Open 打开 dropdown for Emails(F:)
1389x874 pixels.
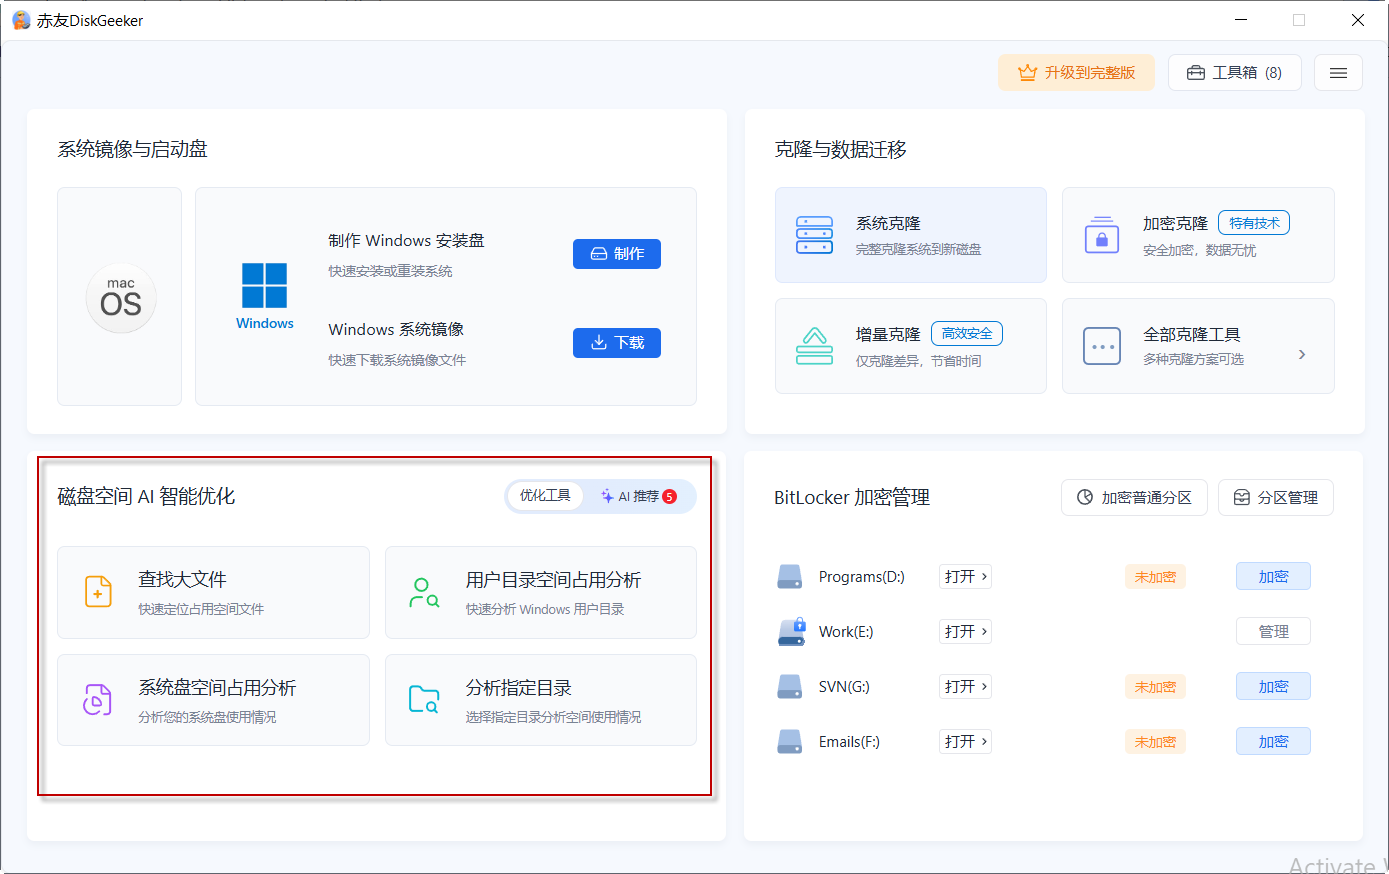(x=965, y=741)
